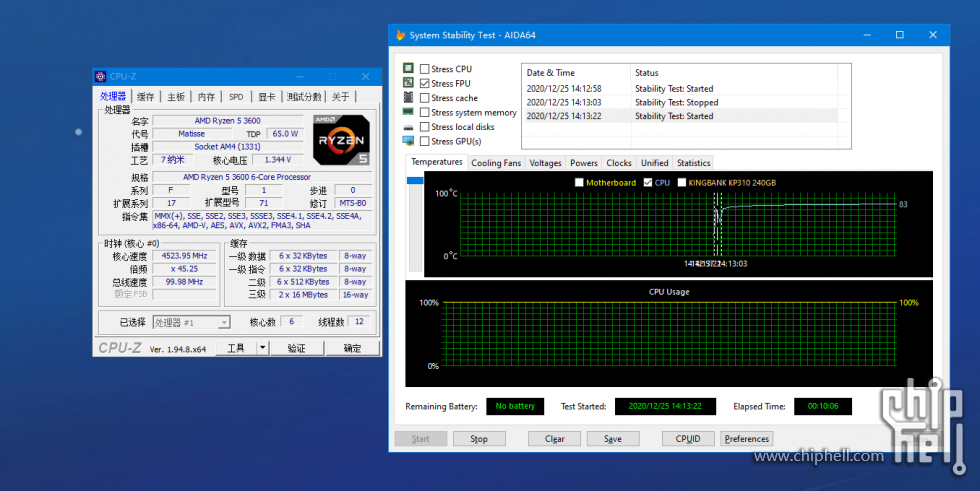Click the 工具 button in CPU-Z

coord(236,348)
